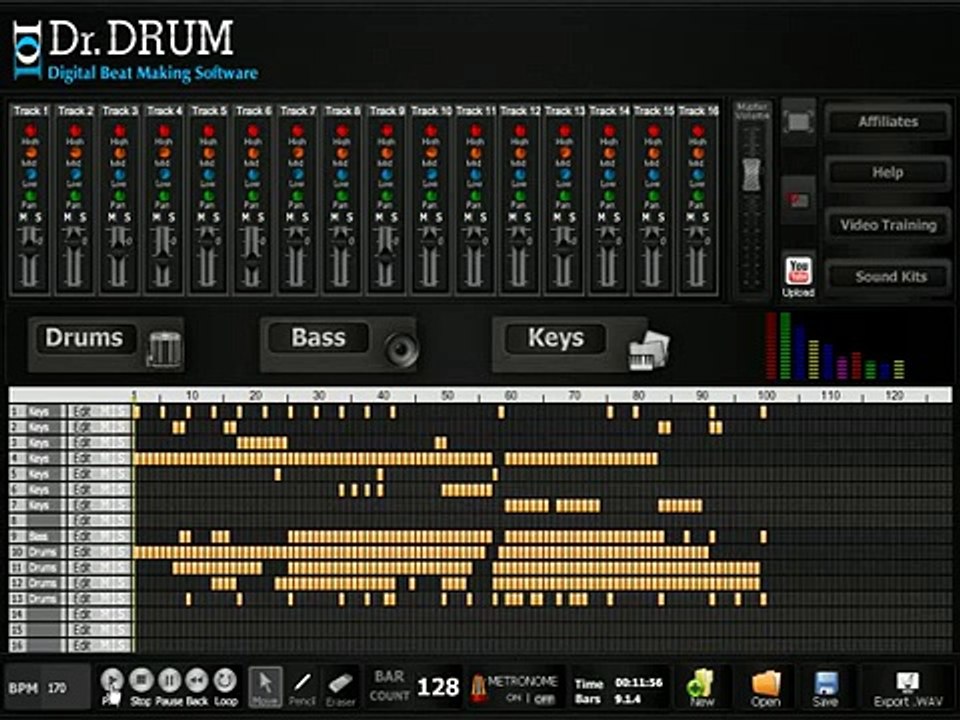Pause the beat with the Pause button
The width and height of the screenshot is (960, 720).
click(x=169, y=680)
